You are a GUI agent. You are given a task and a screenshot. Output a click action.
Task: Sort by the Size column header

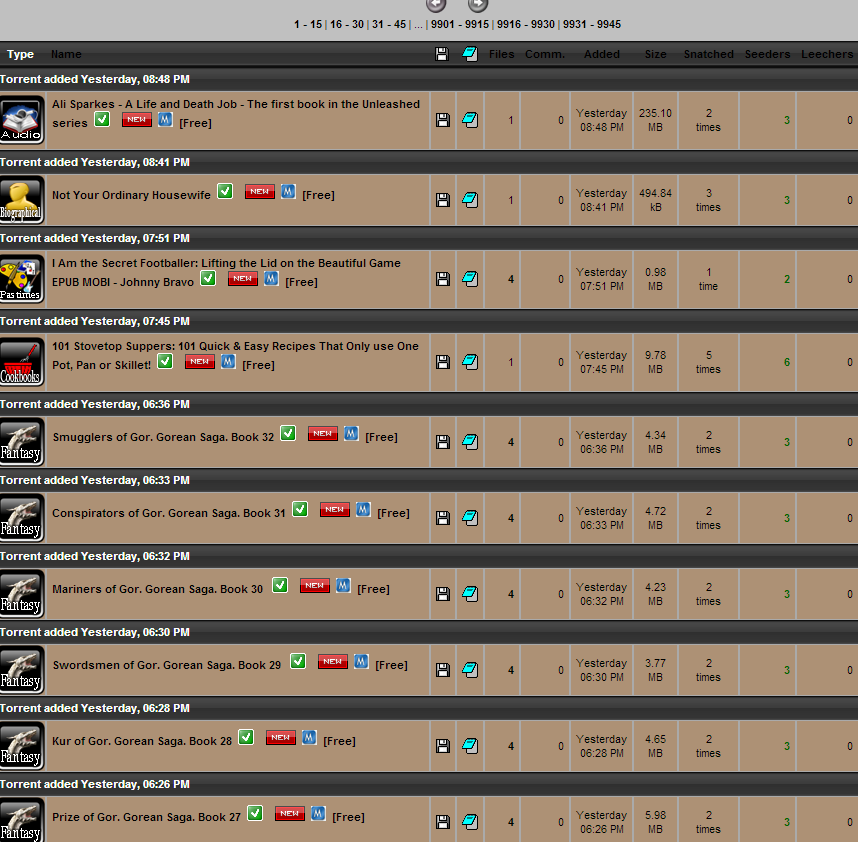coord(656,54)
